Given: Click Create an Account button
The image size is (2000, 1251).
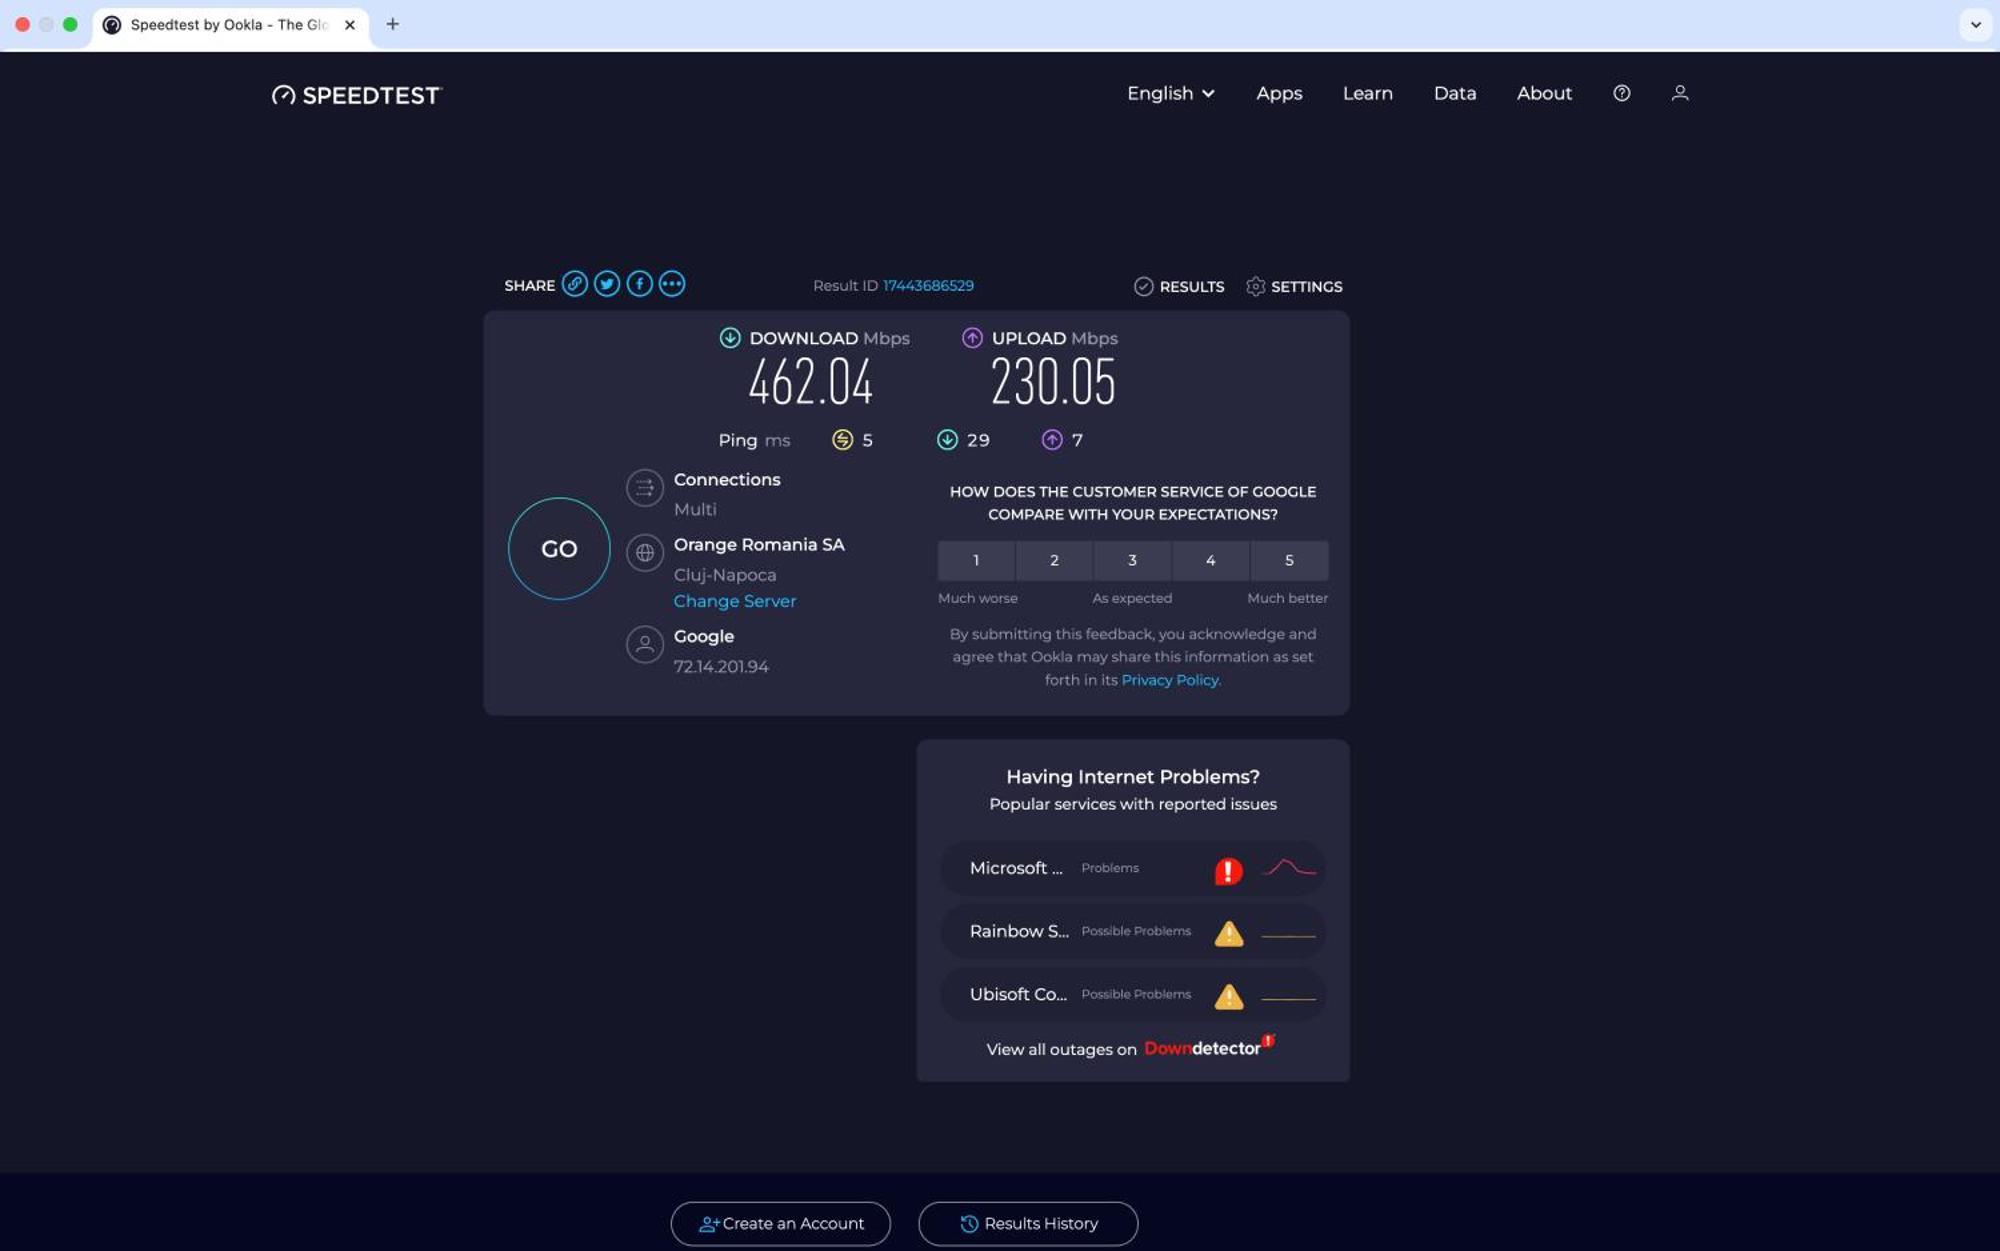Looking at the screenshot, I should 780,1224.
